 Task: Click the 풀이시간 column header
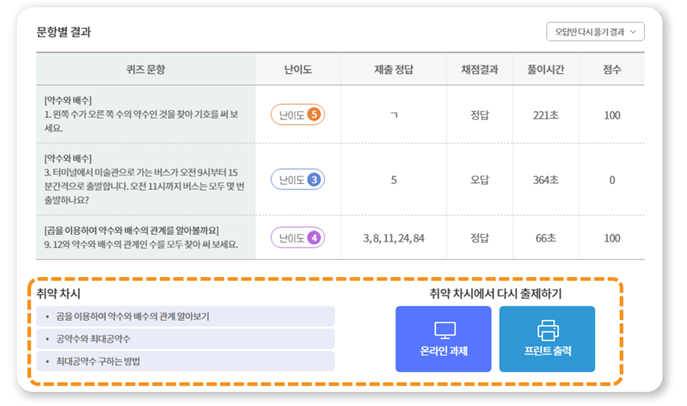[x=545, y=69]
